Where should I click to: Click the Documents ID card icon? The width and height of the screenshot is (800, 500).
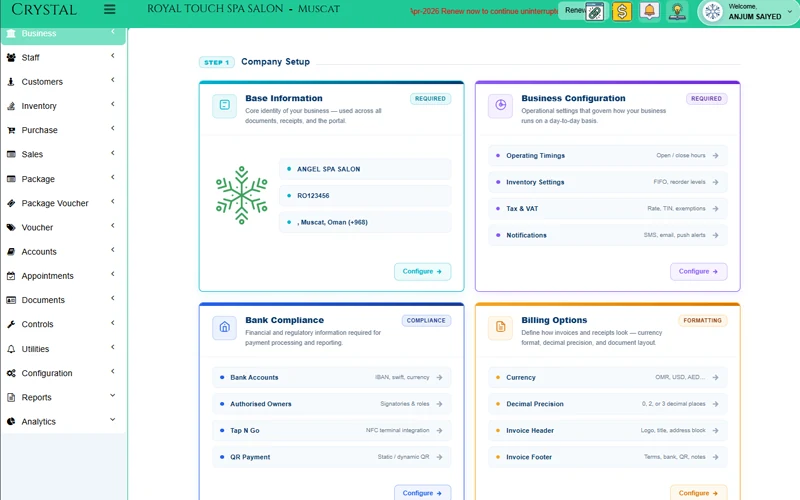(11, 300)
